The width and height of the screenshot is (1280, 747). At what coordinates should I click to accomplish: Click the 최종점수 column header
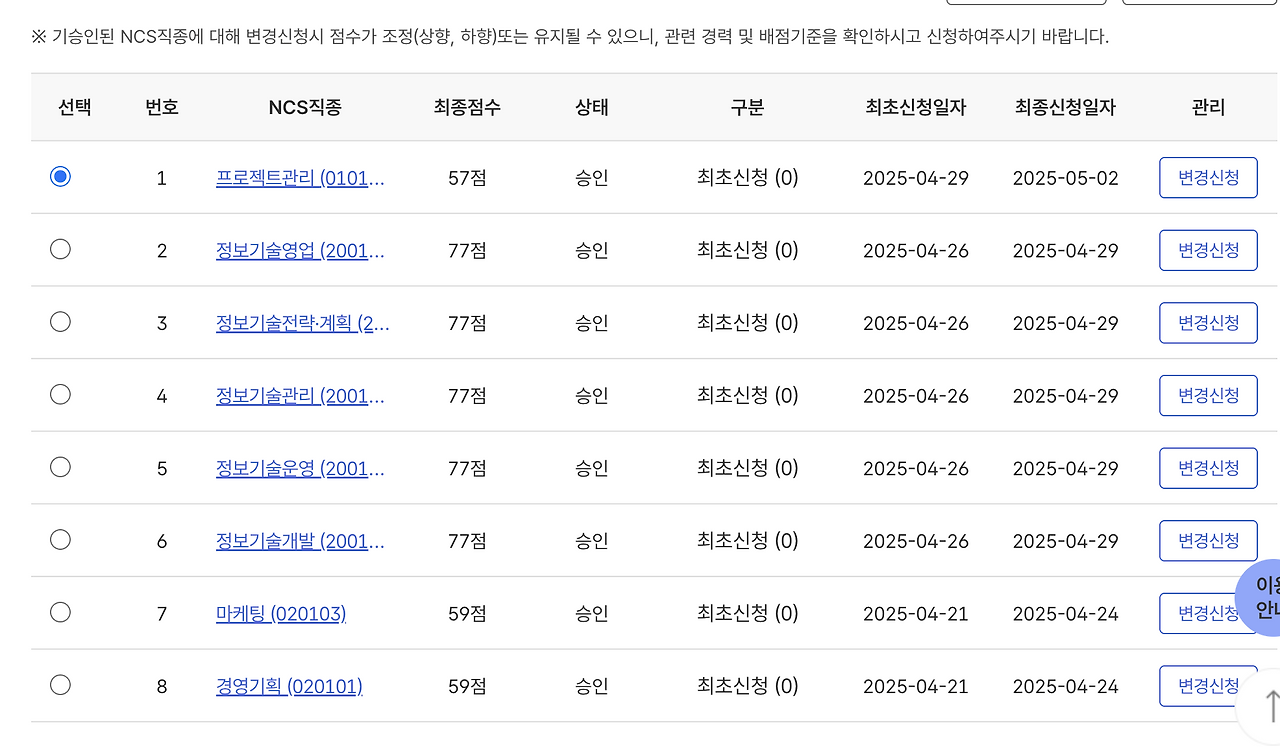466,108
